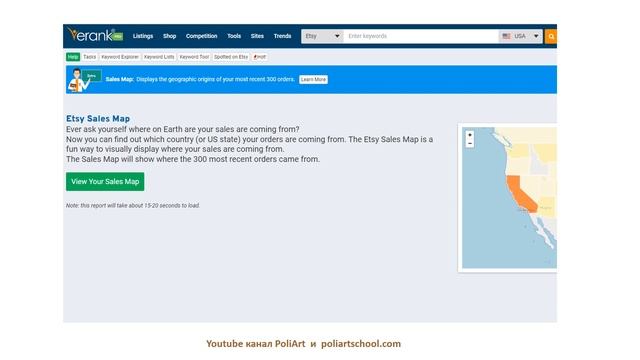Click the teacher mascot icon in banner
This screenshot has height=360, width=640.
pyautogui.click(x=84, y=80)
